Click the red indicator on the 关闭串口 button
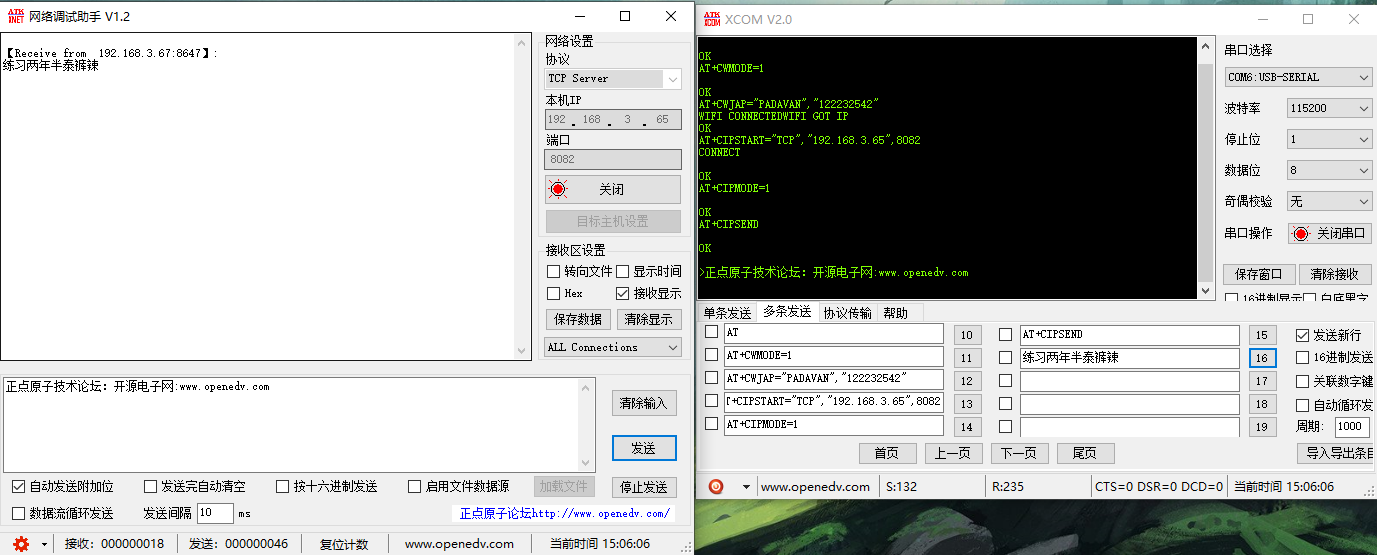The height and width of the screenshot is (555, 1377). coord(1300,233)
